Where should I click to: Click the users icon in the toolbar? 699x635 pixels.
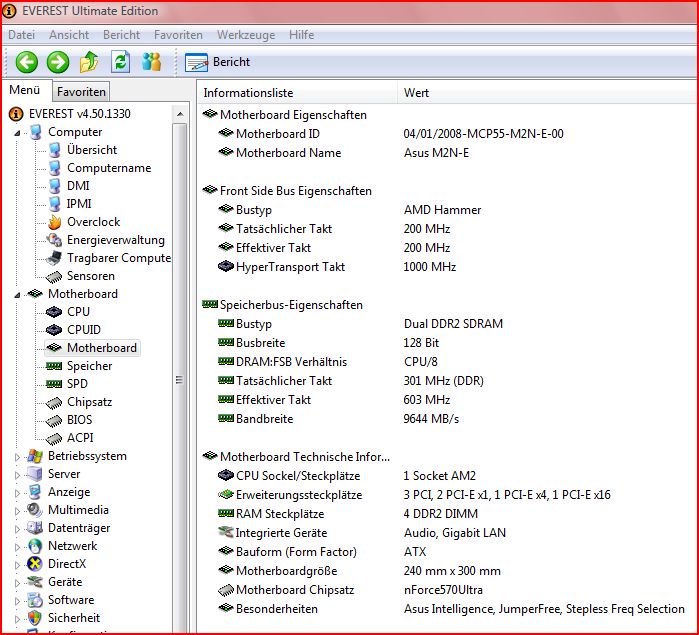tap(152, 62)
